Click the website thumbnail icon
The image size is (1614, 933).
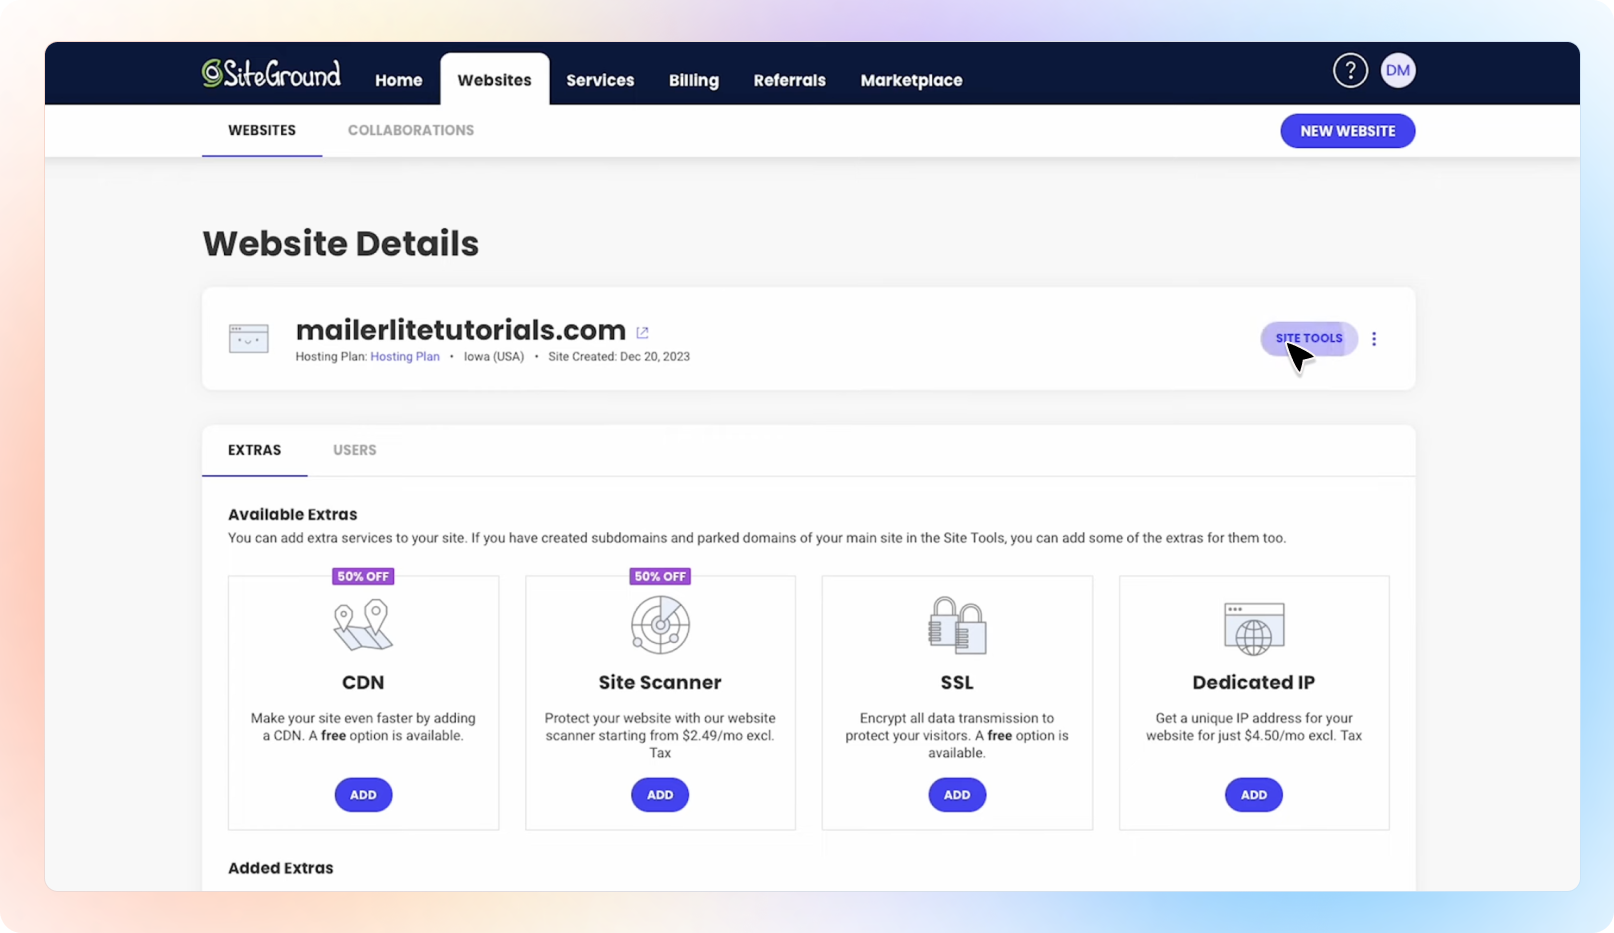point(248,339)
